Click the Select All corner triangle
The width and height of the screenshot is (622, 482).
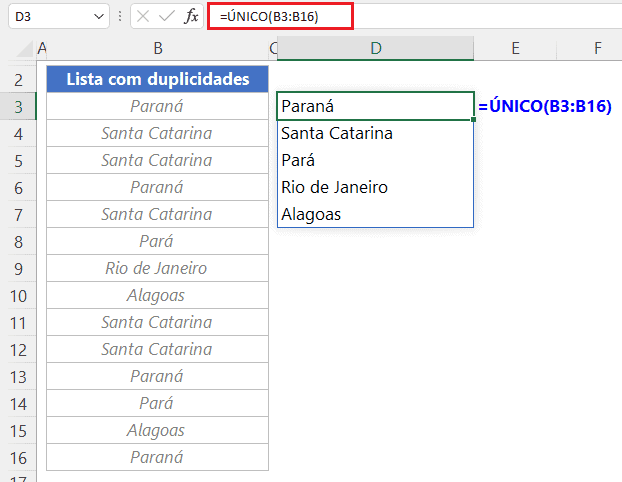click(18, 48)
